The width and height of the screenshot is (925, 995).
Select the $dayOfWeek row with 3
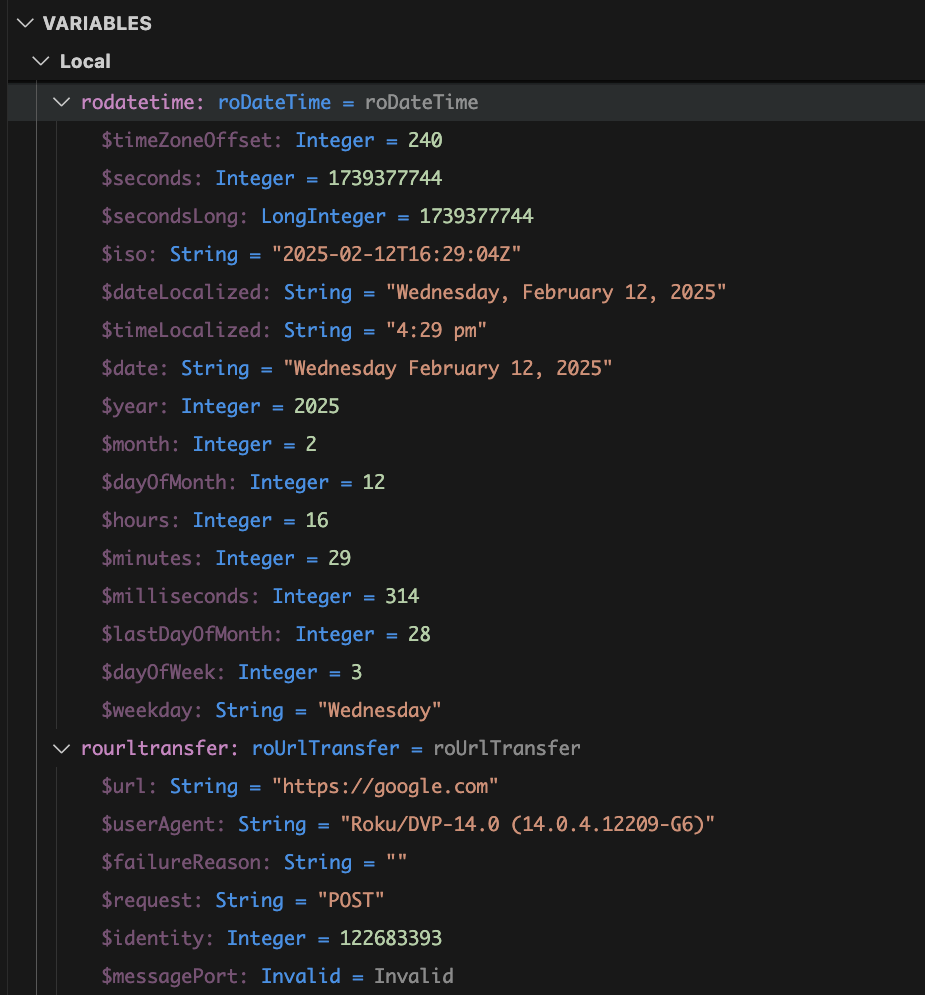click(466, 673)
